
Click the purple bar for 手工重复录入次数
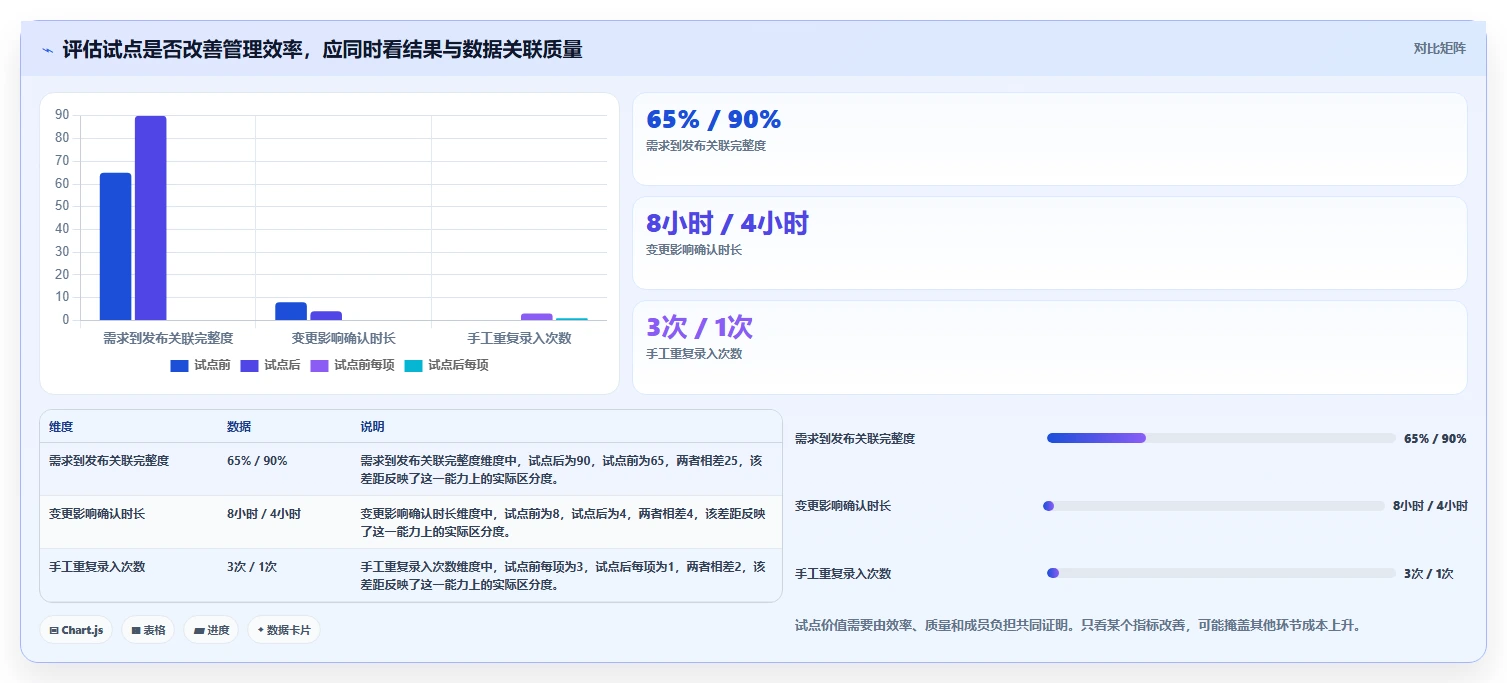tap(536, 317)
